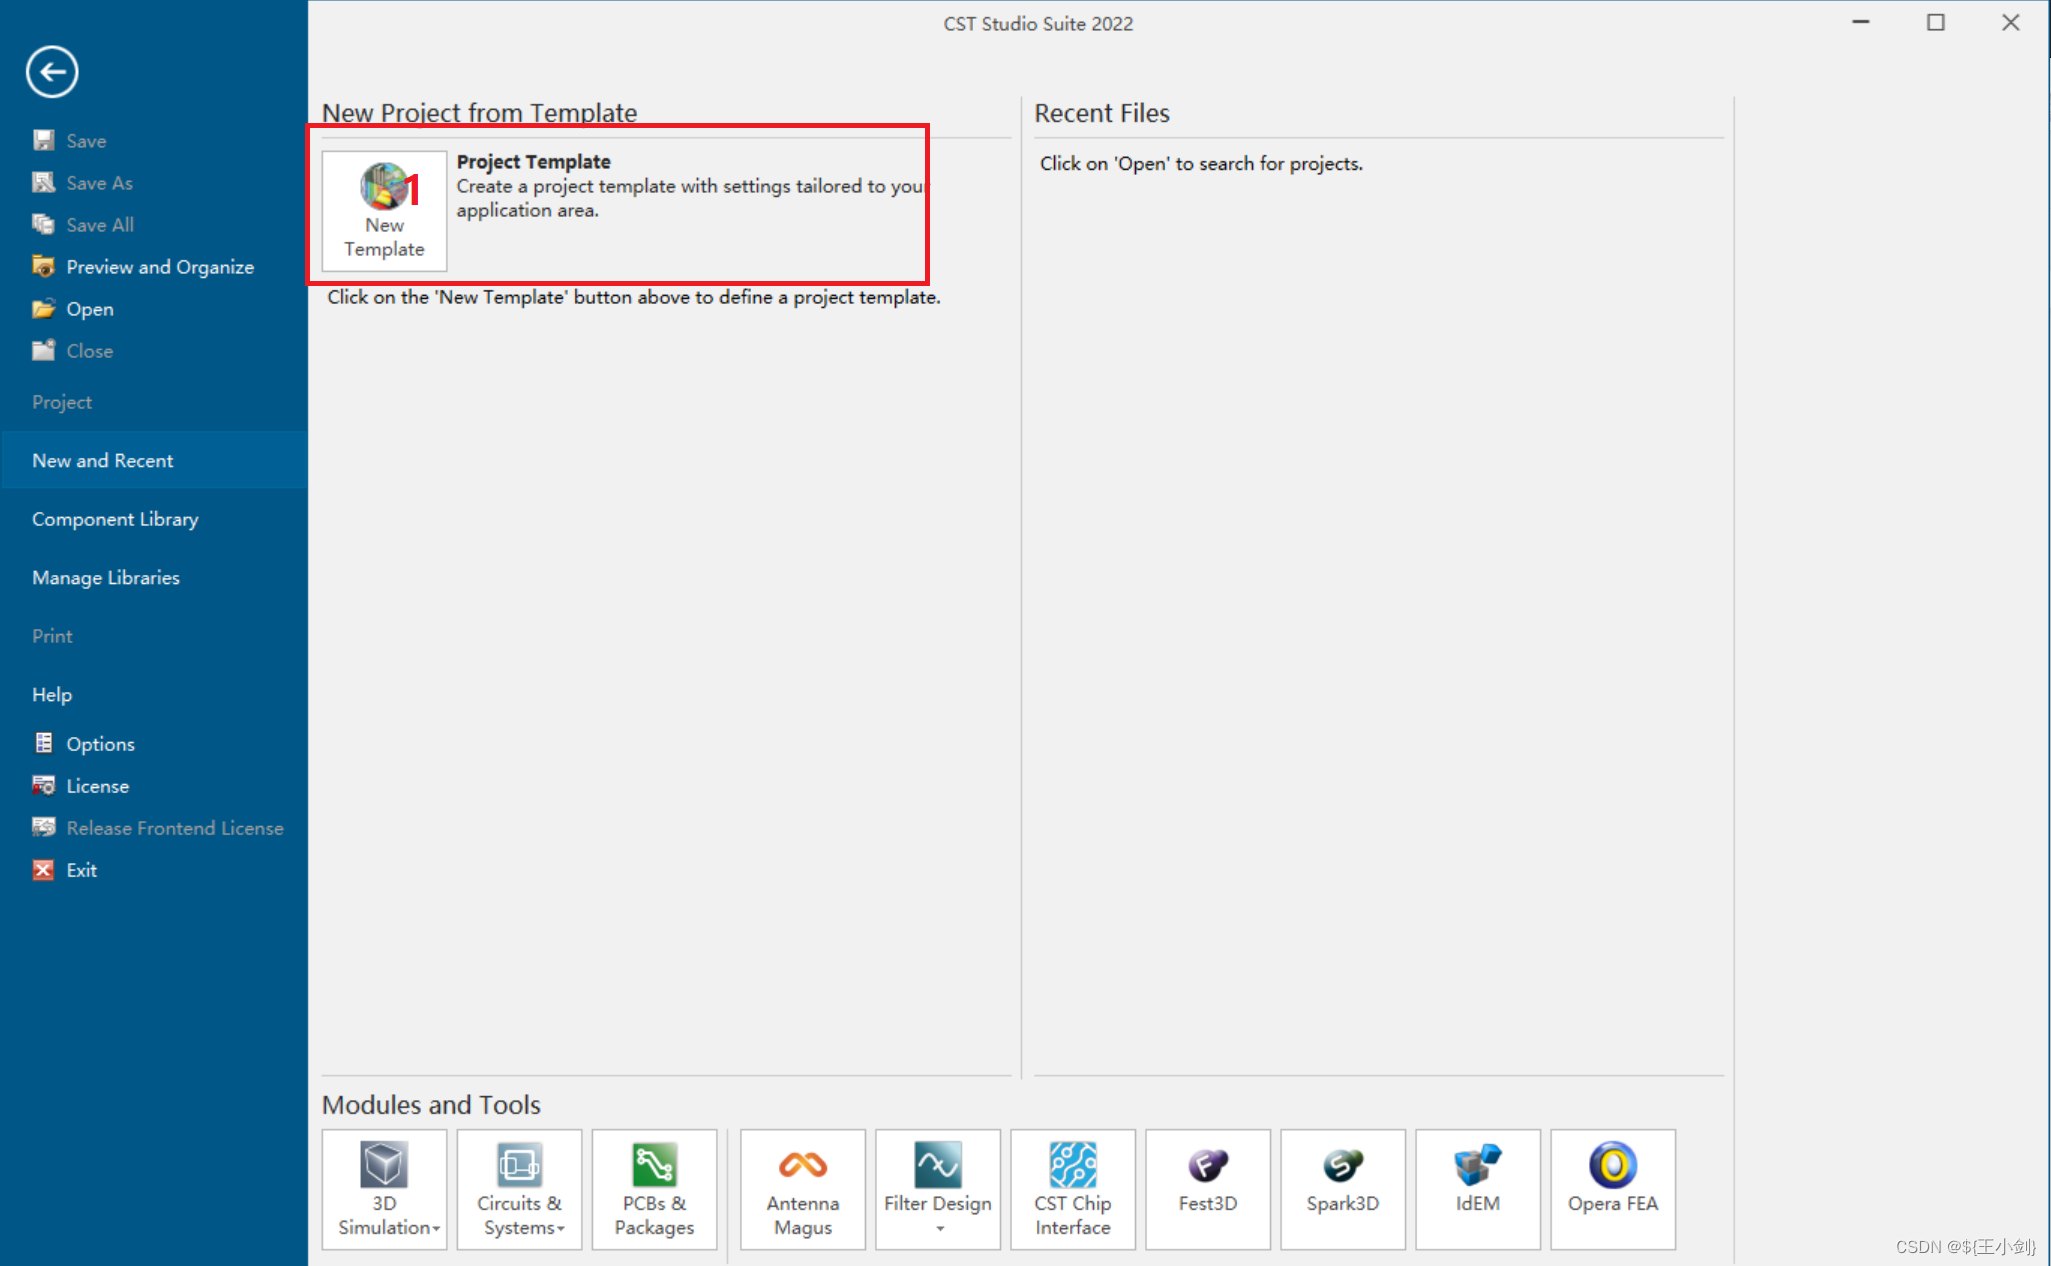Open Preview and Organize
Image resolution: width=2051 pixels, height=1266 pixels.
tap(159, 267)
